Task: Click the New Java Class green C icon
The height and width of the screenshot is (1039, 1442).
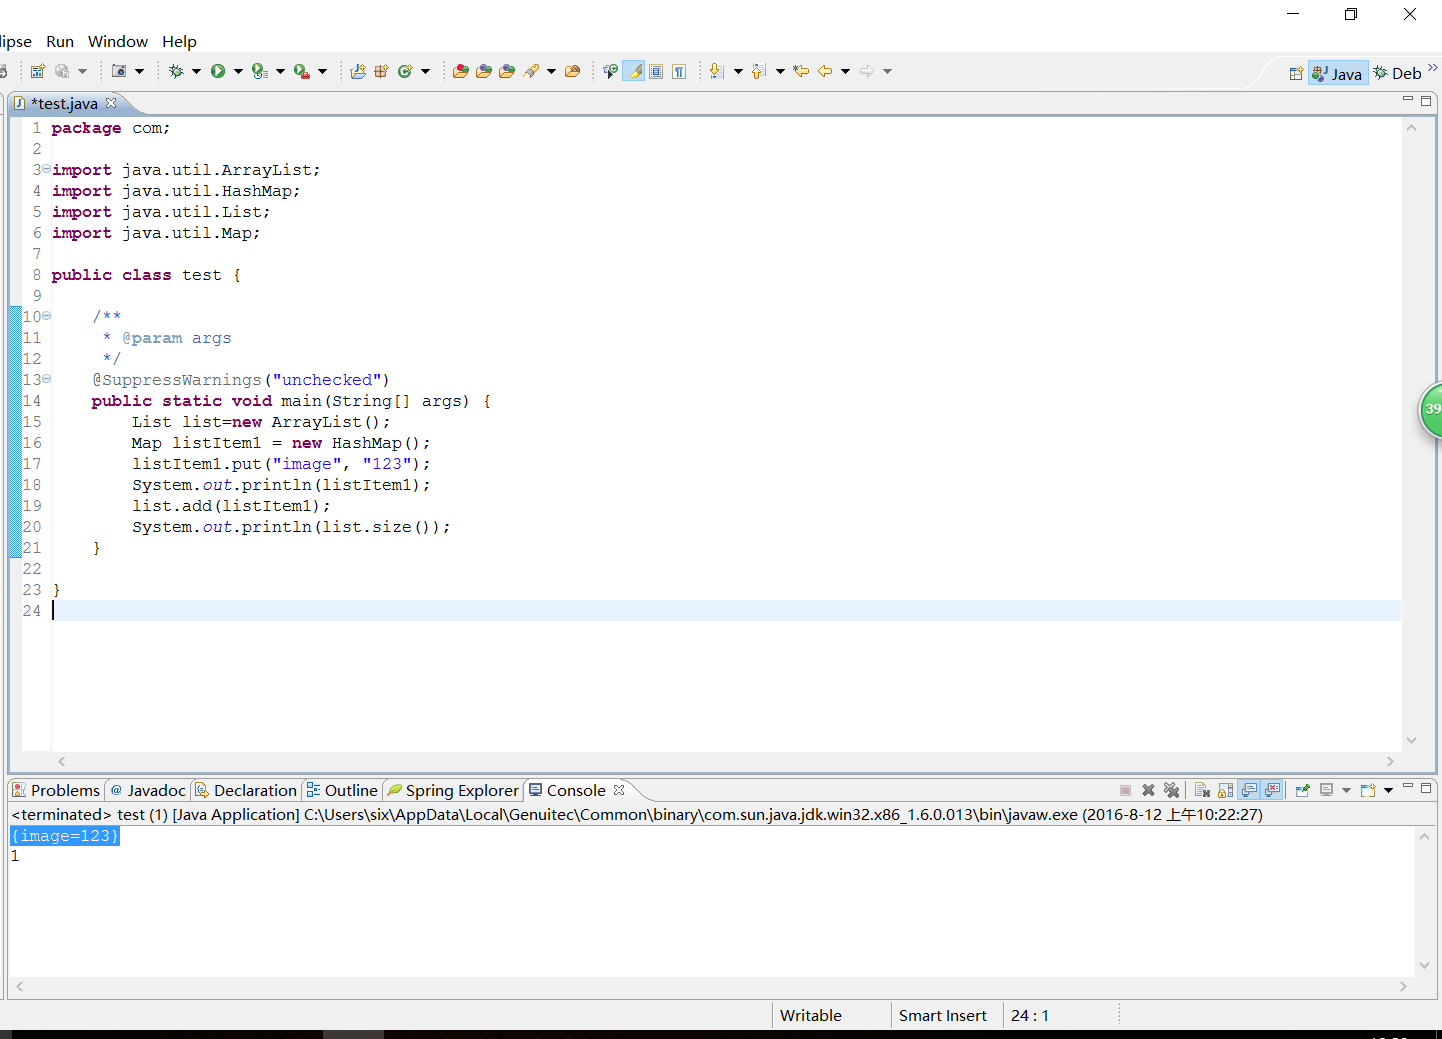Action: click(405, 71)
